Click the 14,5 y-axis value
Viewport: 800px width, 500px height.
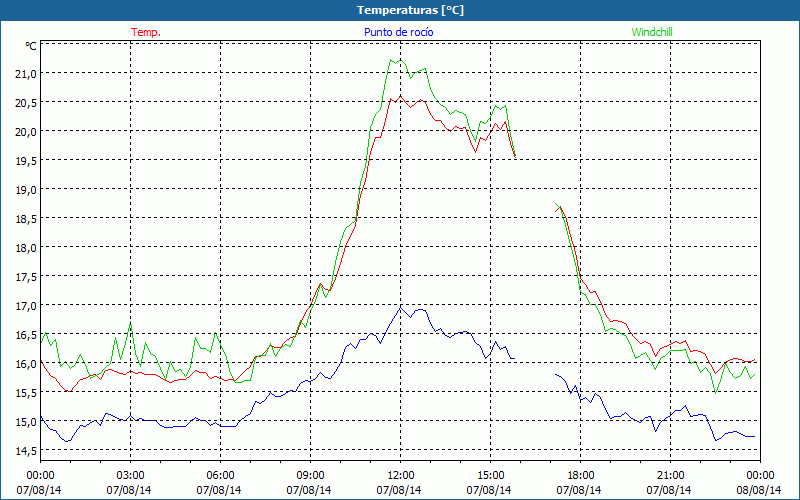26,451
